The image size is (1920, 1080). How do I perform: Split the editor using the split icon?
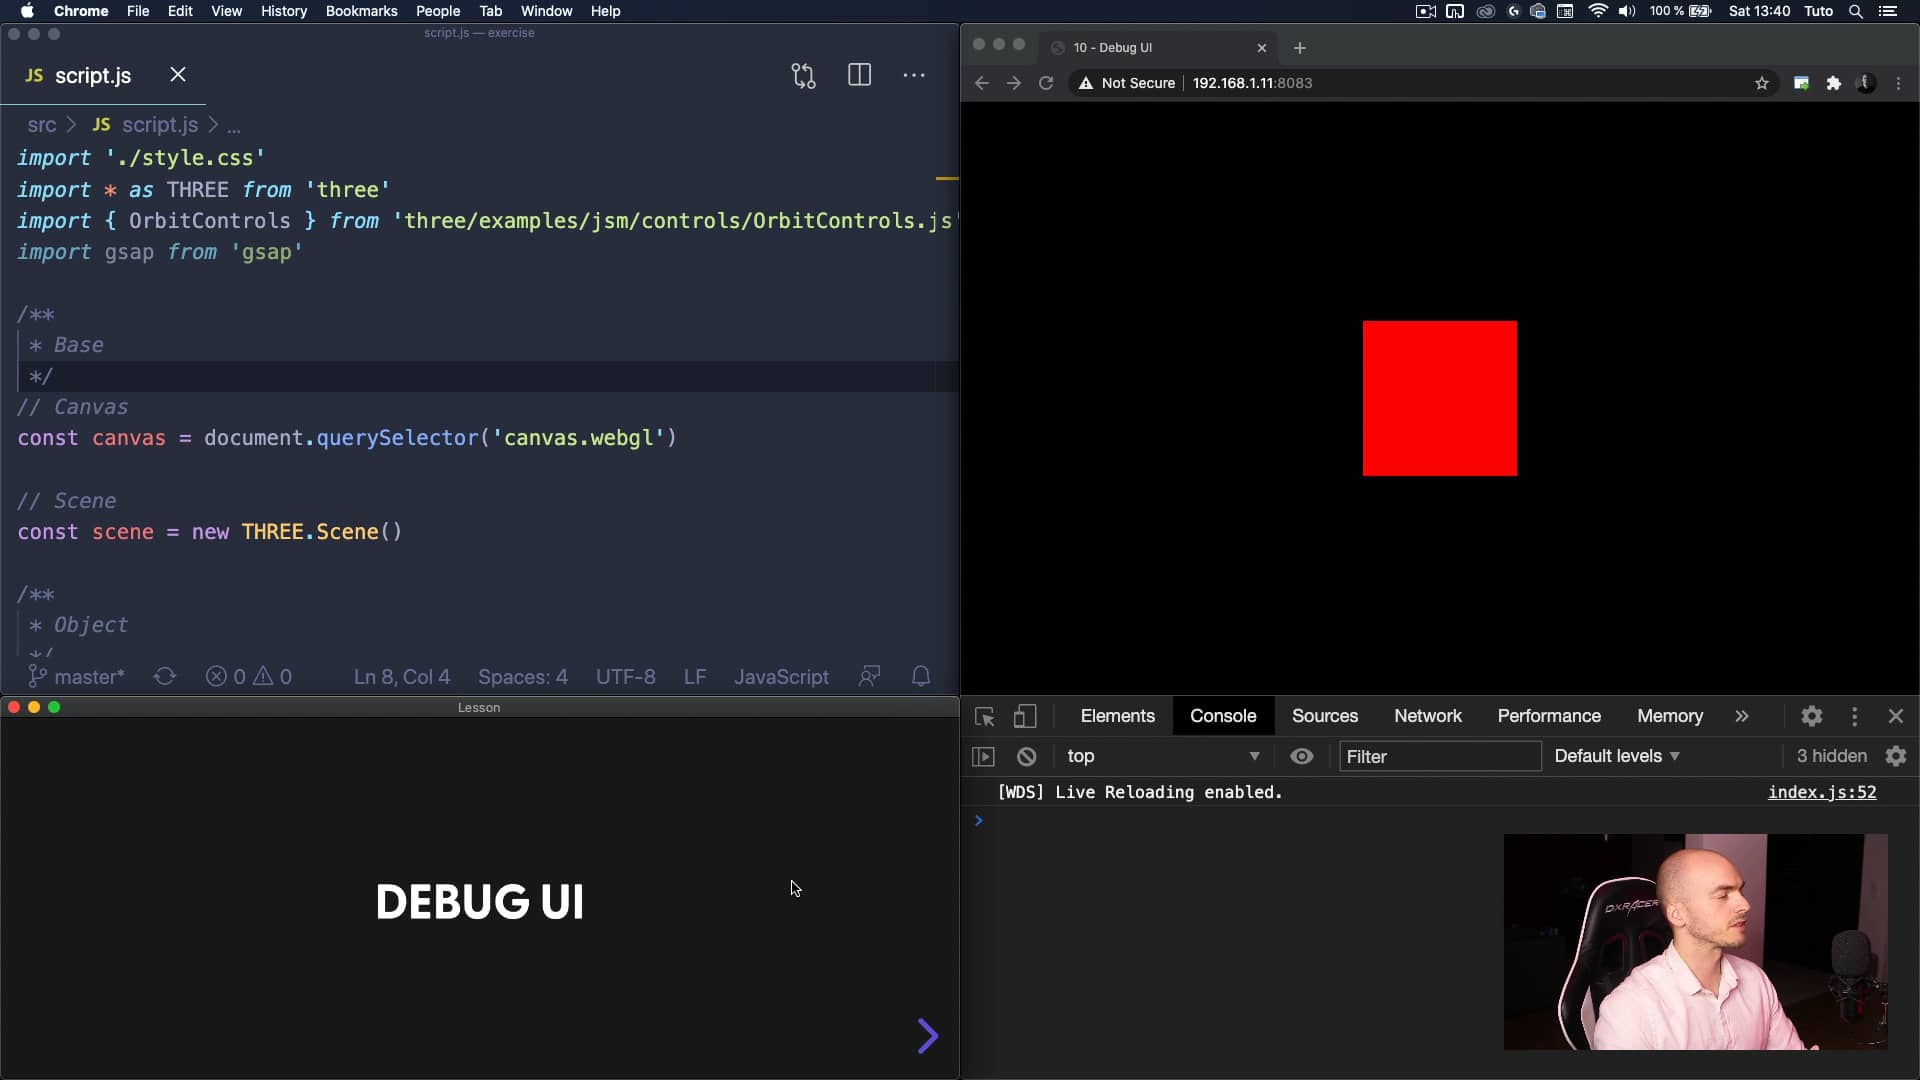860,75
